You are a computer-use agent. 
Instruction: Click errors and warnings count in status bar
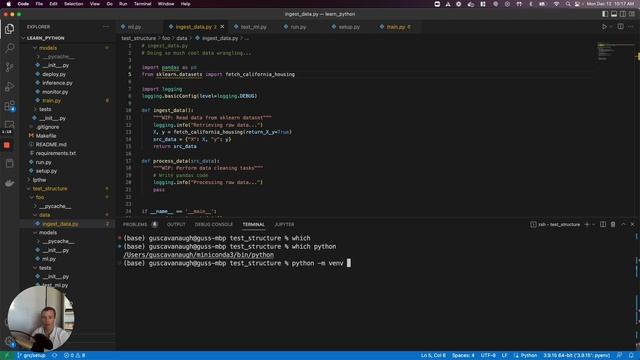click(x=74, y=356)
